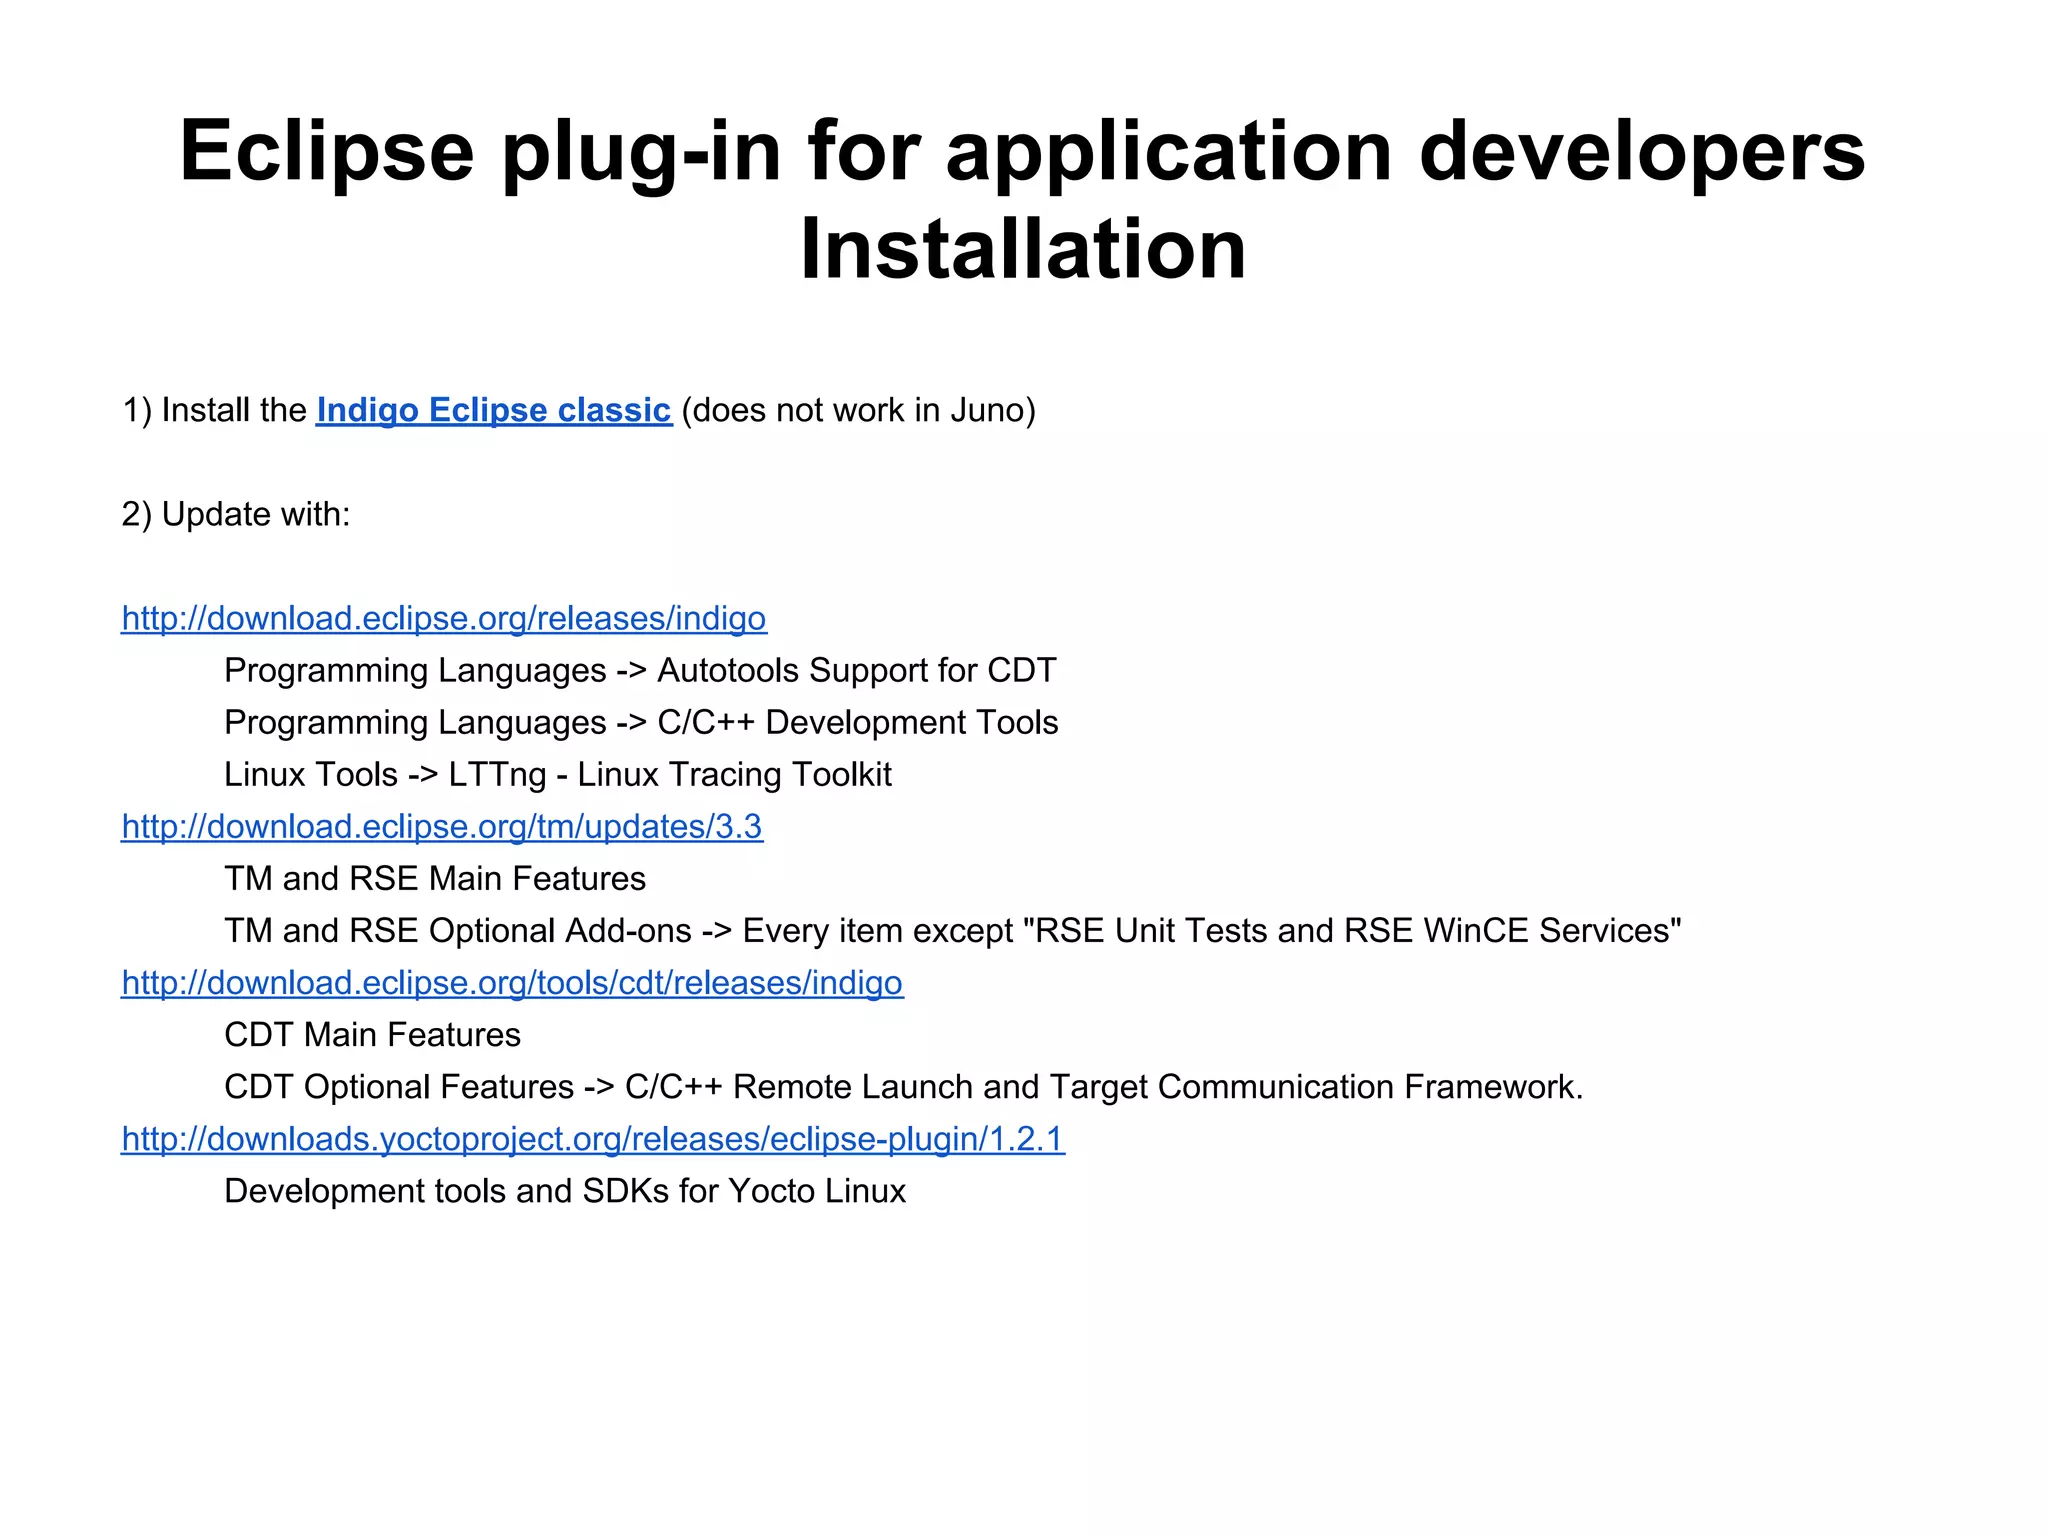The width and height of the screenshot is (2048, 1536).
Task: Open the download.eclipse.org/releases/indigo link
Action: pyautogui.click(x=443, y=619)
